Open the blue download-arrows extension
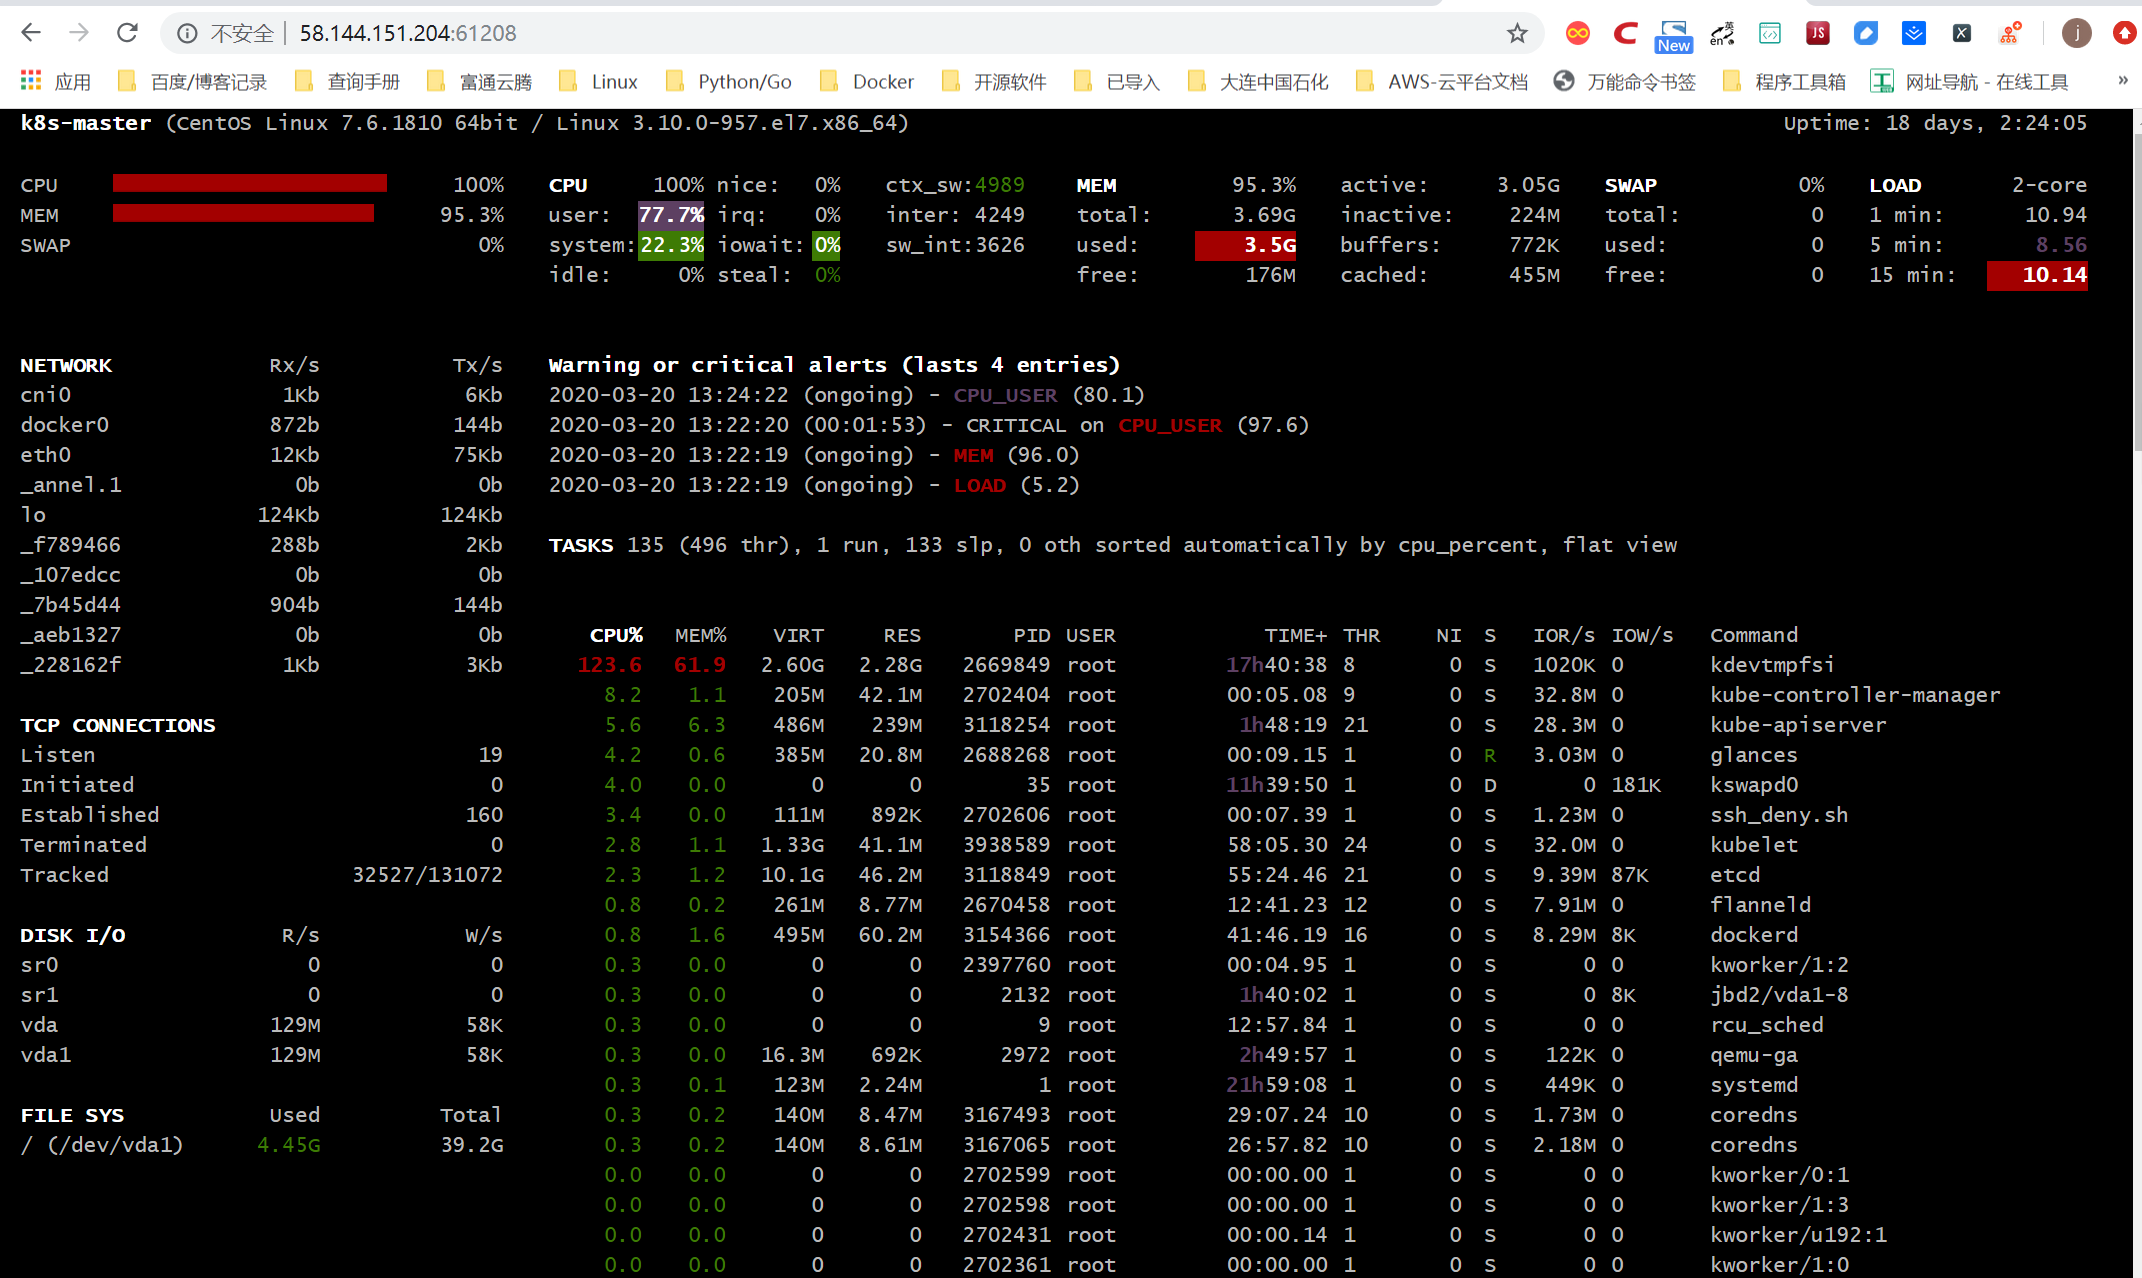The height and width of the screenshot is (1278, 2142). [x=1914, y=33]
